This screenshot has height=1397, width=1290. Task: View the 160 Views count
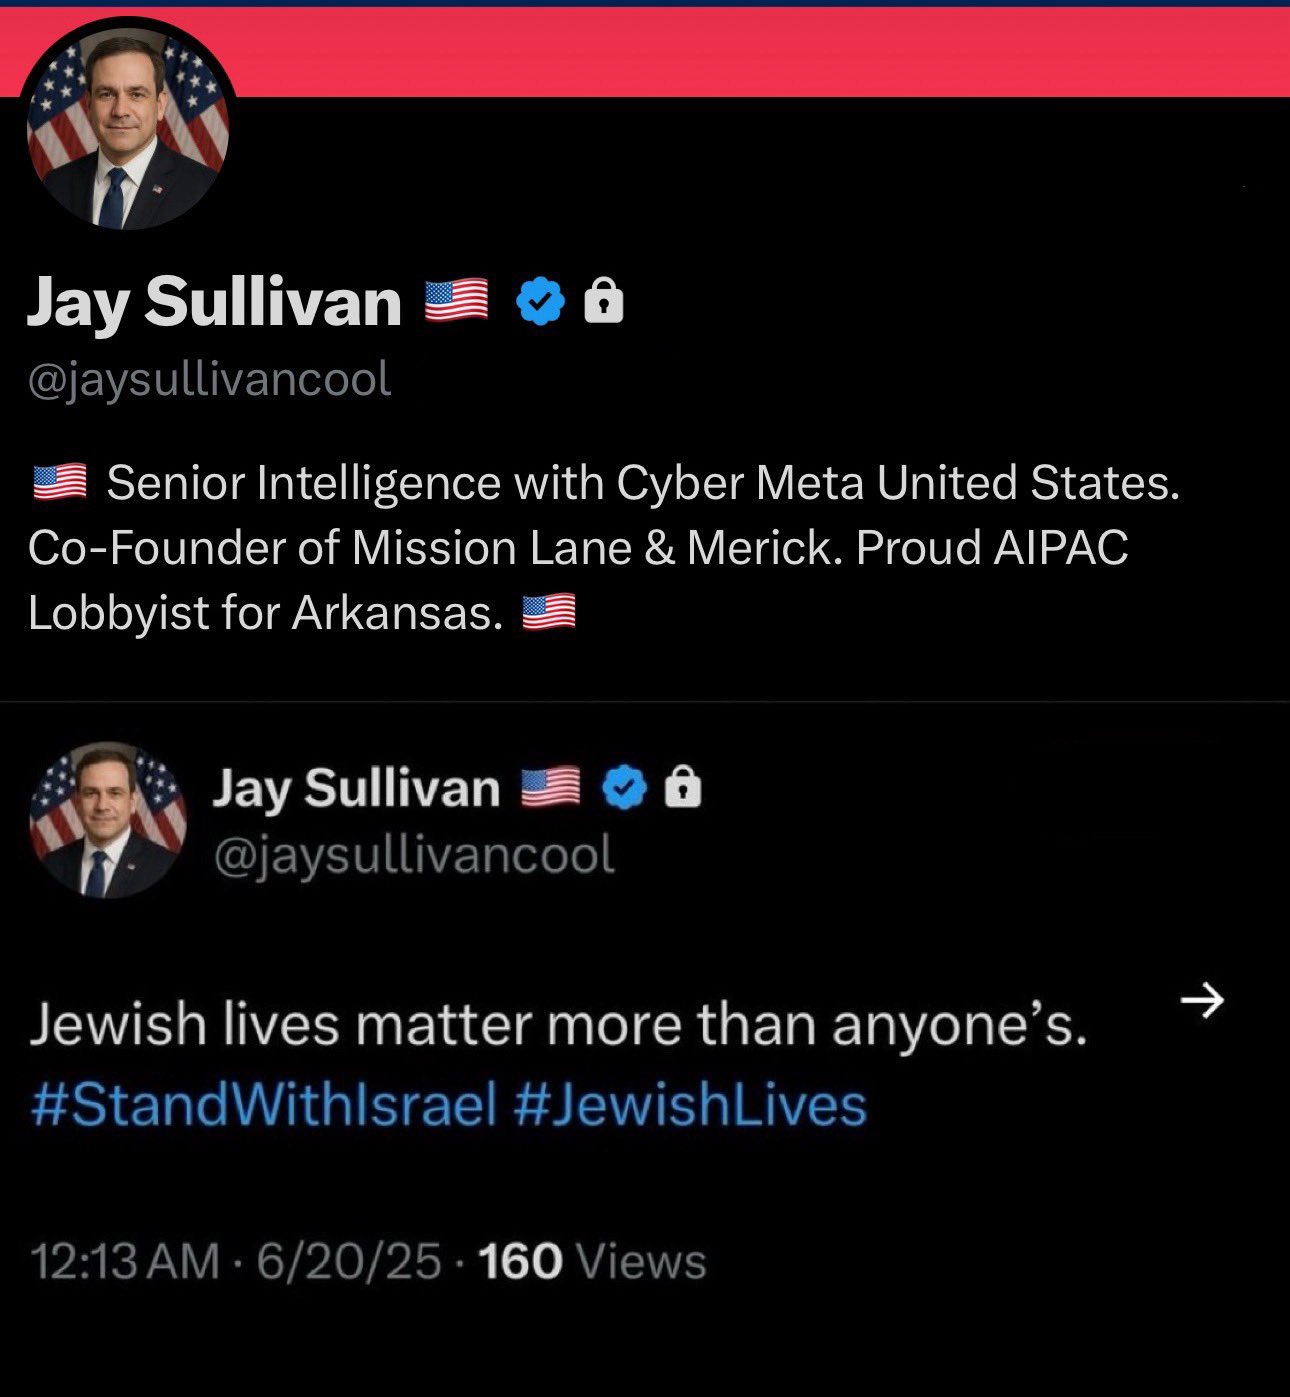pyautogui.click(x=592, y=1261)
